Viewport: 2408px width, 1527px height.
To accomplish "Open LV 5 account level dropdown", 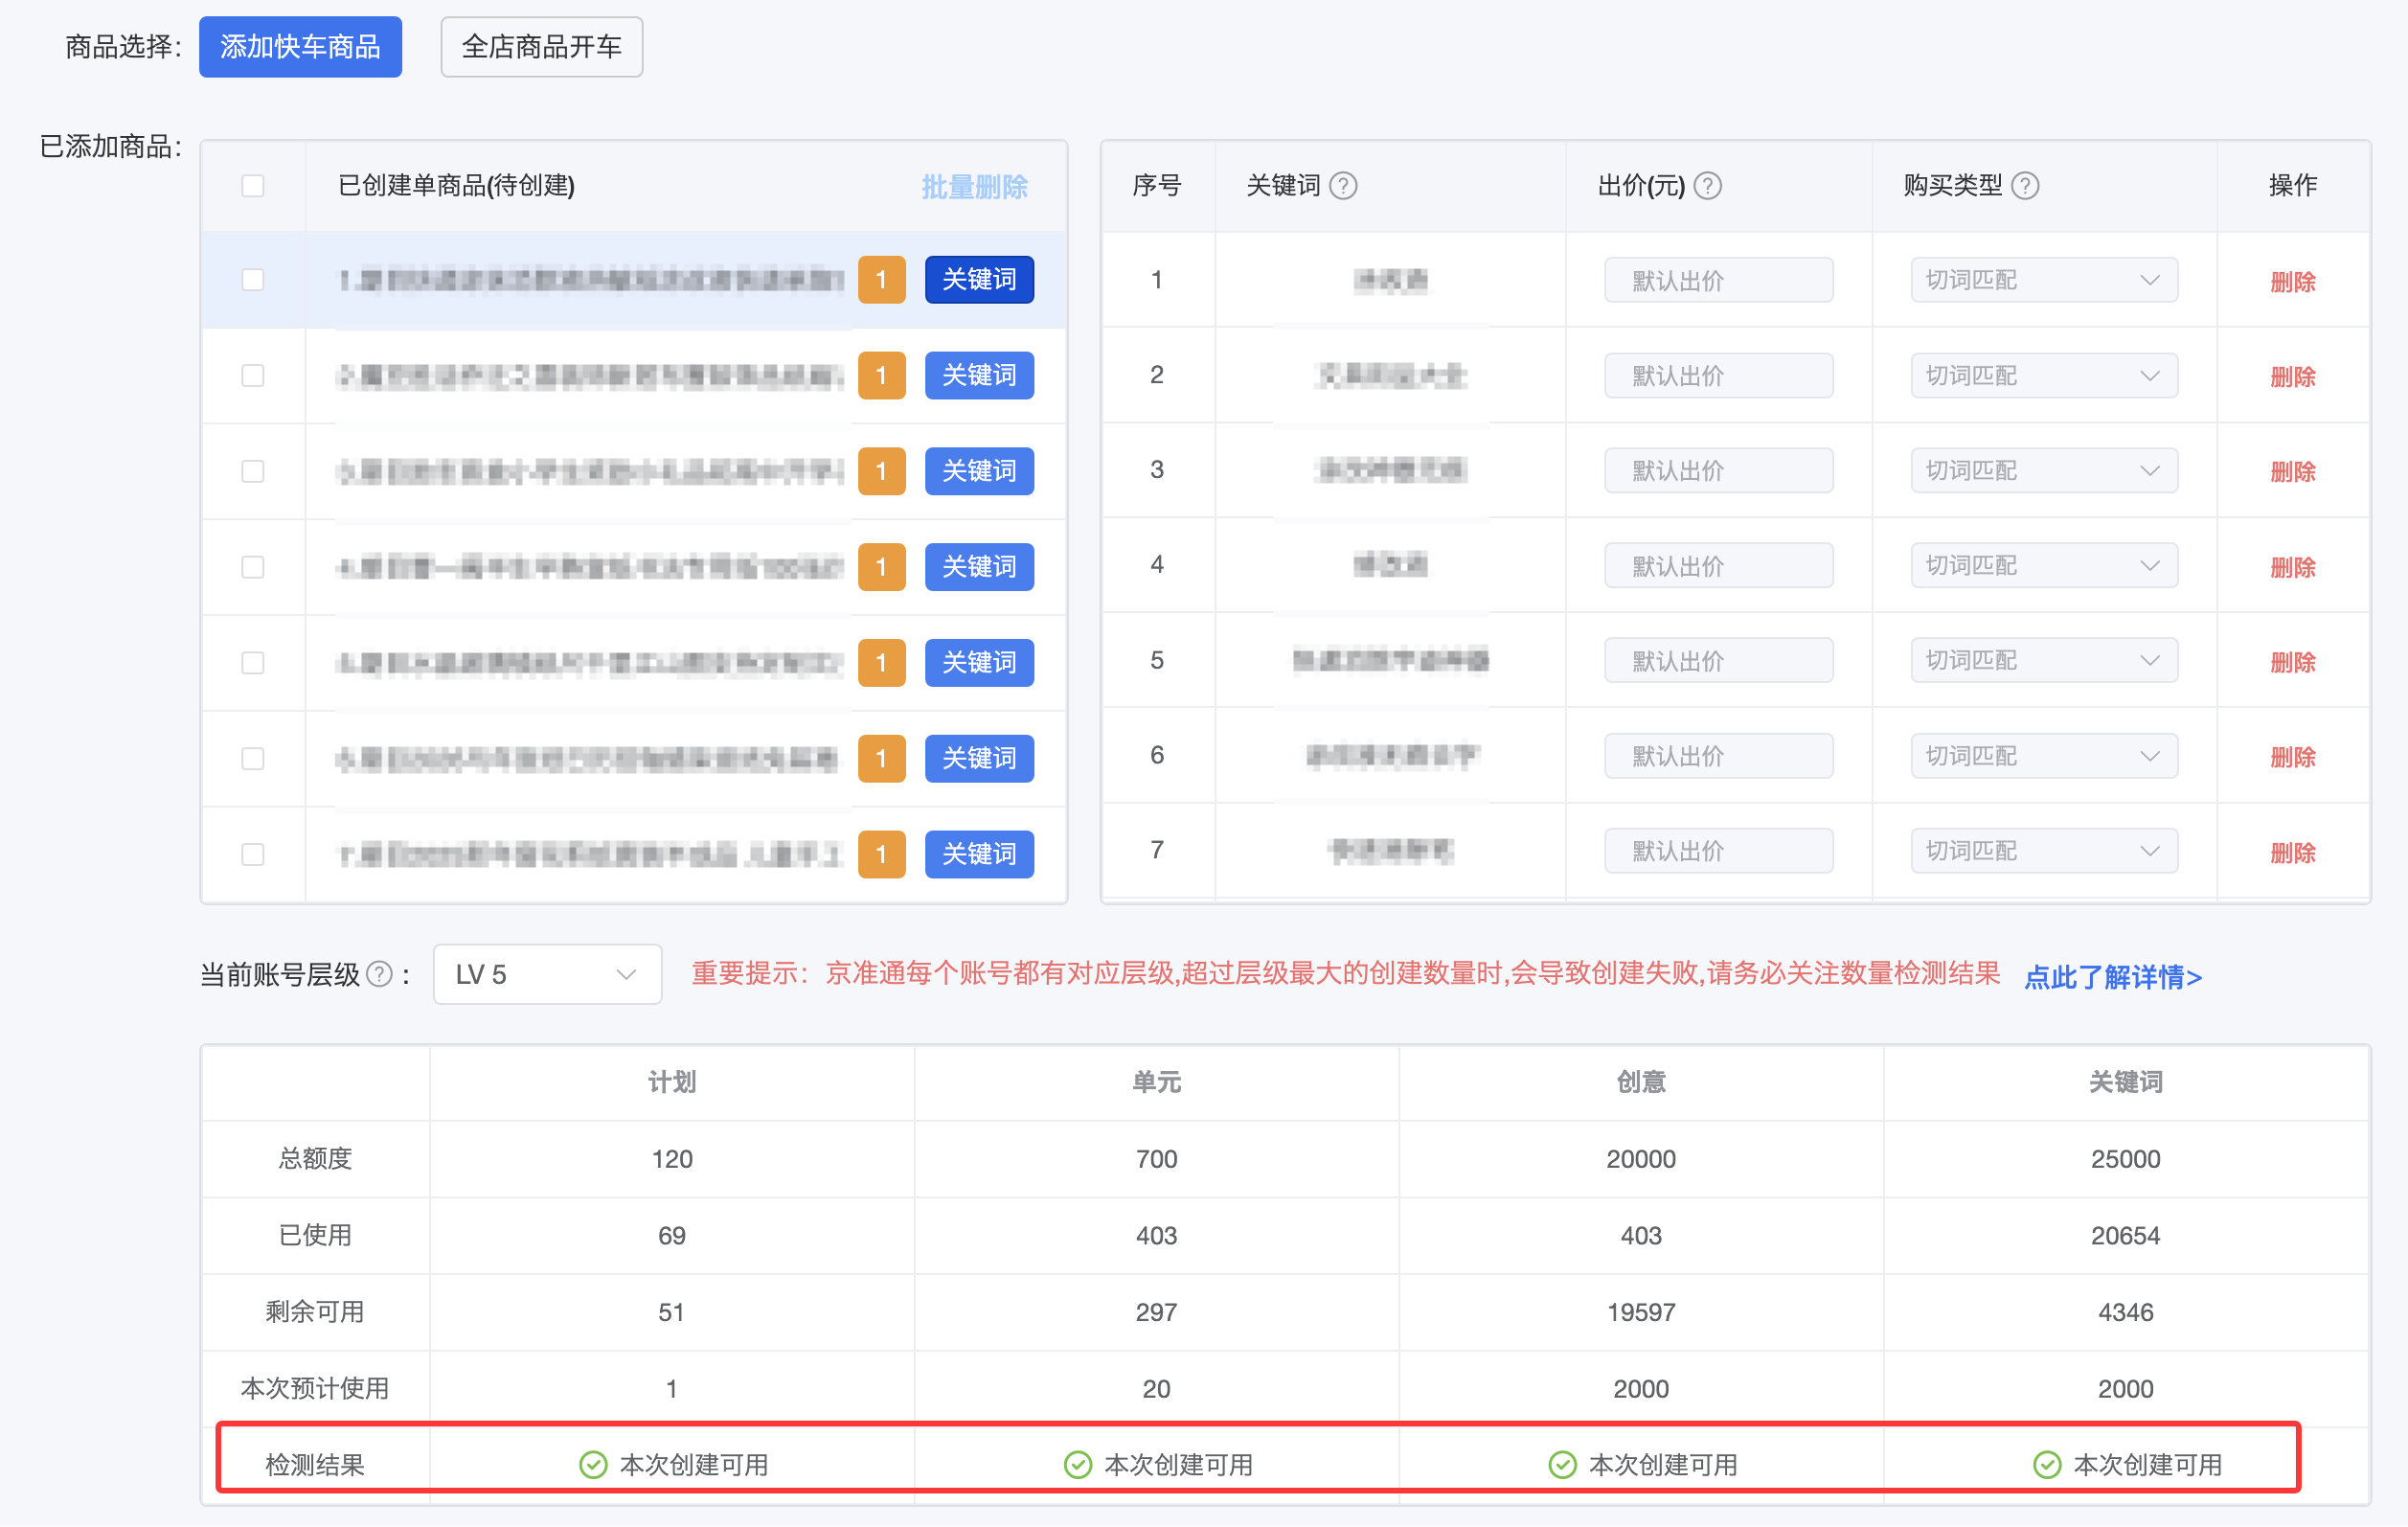I will tap(547, 974).
